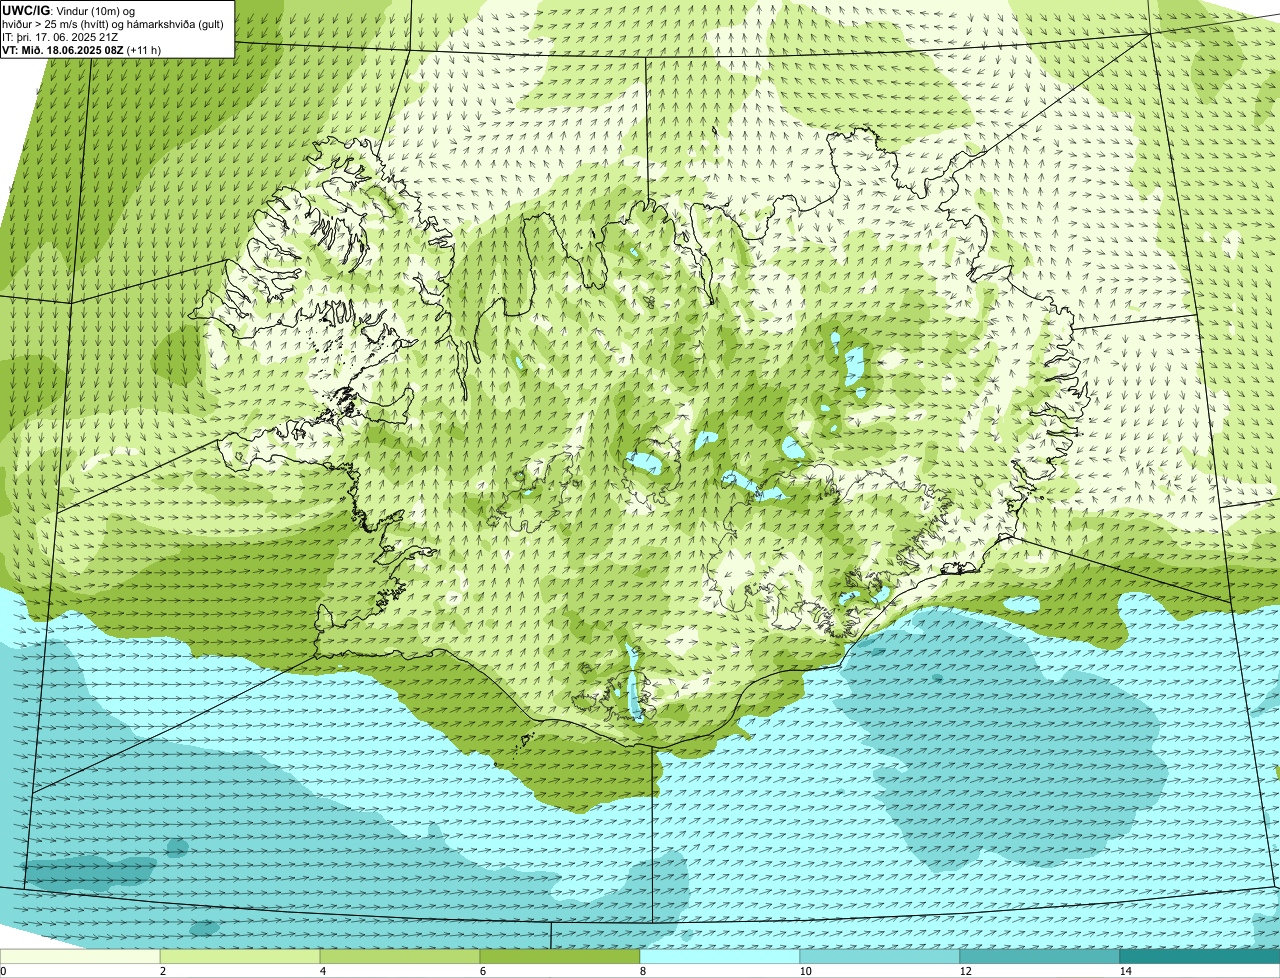Click the 'VT: Mið. 18.06.2025 08Z (+11 h)' line
The image size is (1280, 978).
82,50
